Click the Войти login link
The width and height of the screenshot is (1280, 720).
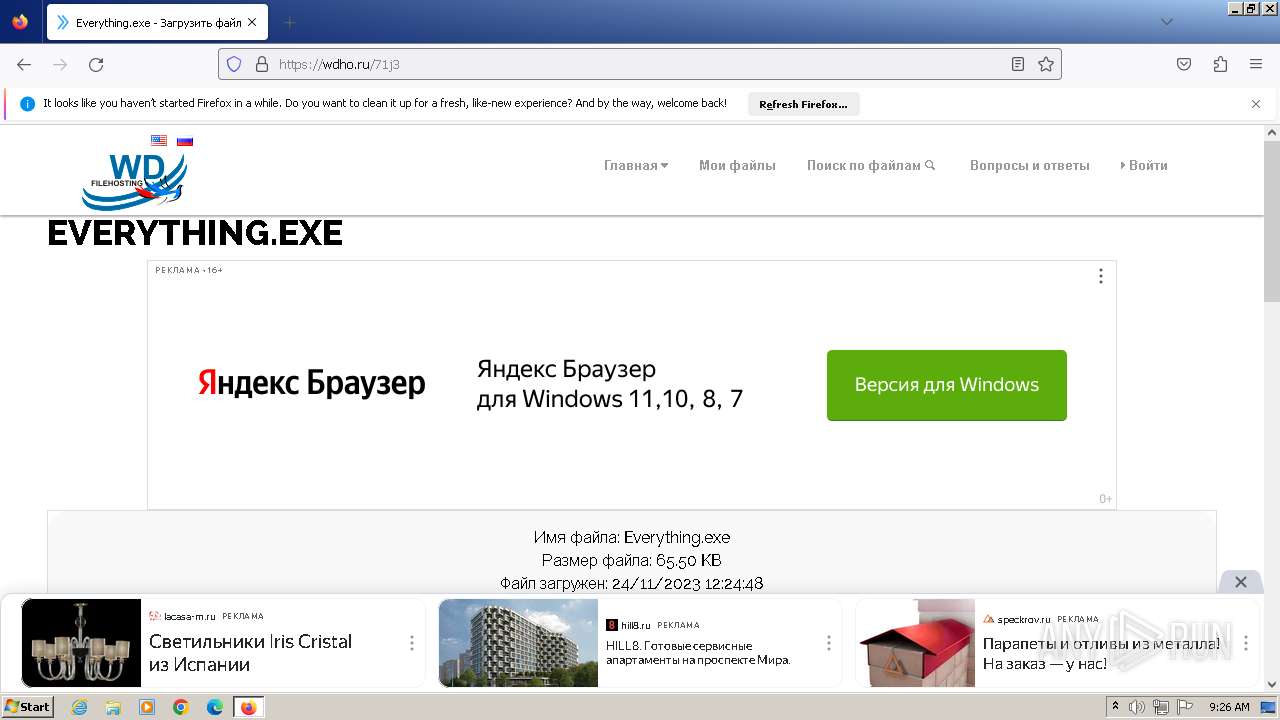pyautogui.click(x=1144, y=166)
